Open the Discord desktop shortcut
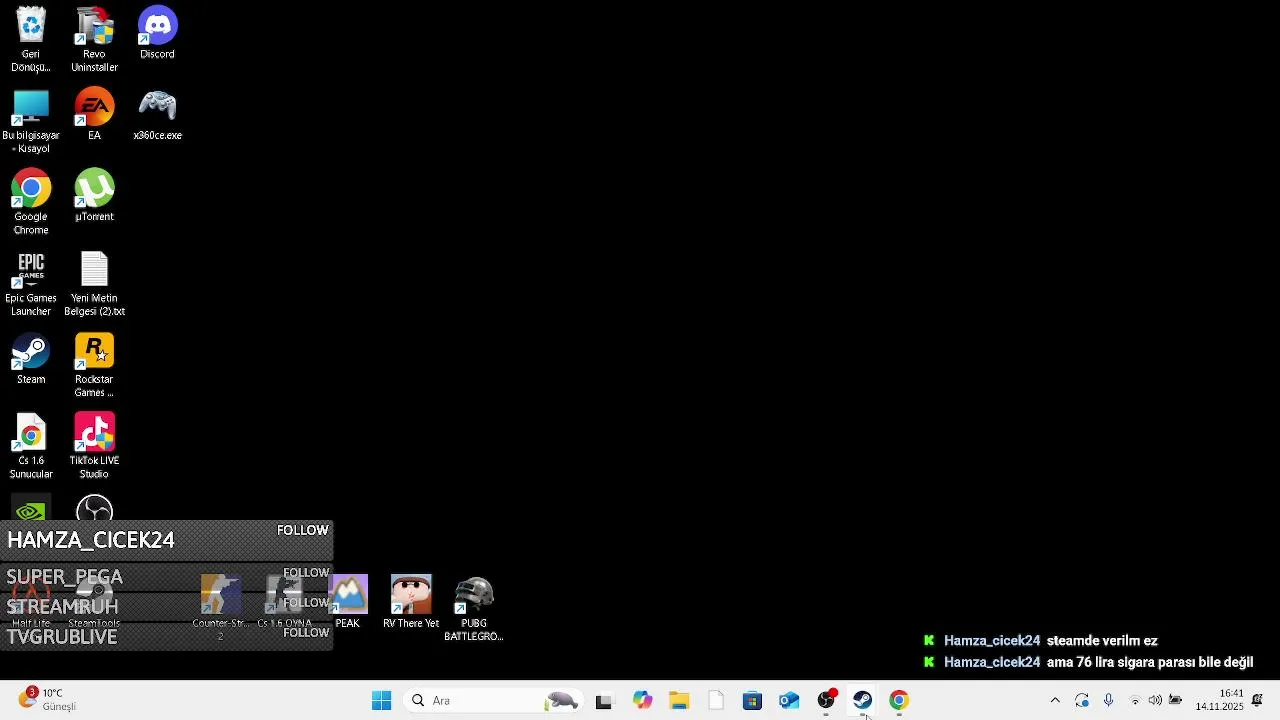The height and width of the screenshot is (720, 1280). point(157,33)
